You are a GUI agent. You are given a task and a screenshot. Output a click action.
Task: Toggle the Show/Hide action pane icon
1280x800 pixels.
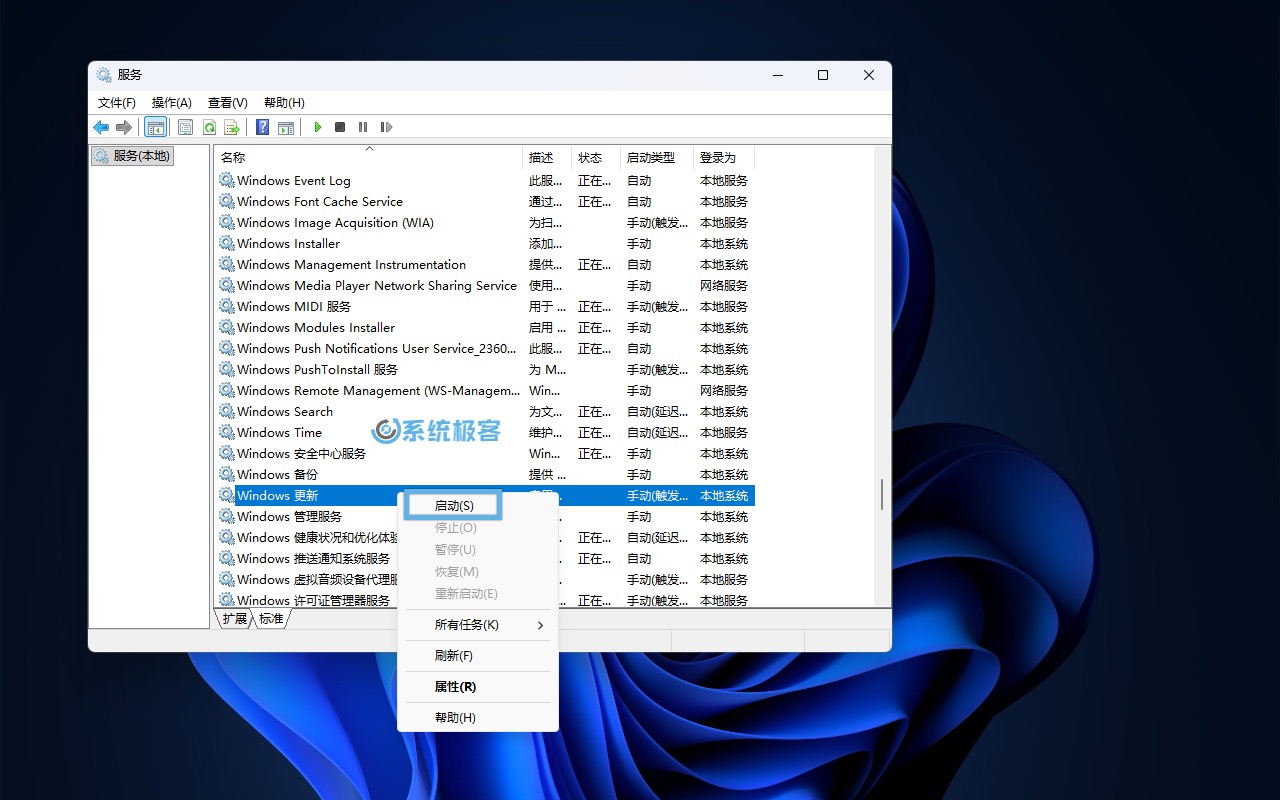point(286,127)
